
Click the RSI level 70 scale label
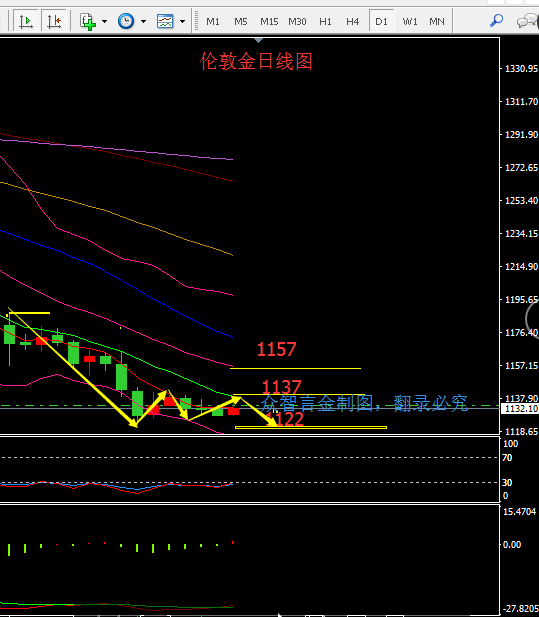pyautogui.click(x=507, y=458)
